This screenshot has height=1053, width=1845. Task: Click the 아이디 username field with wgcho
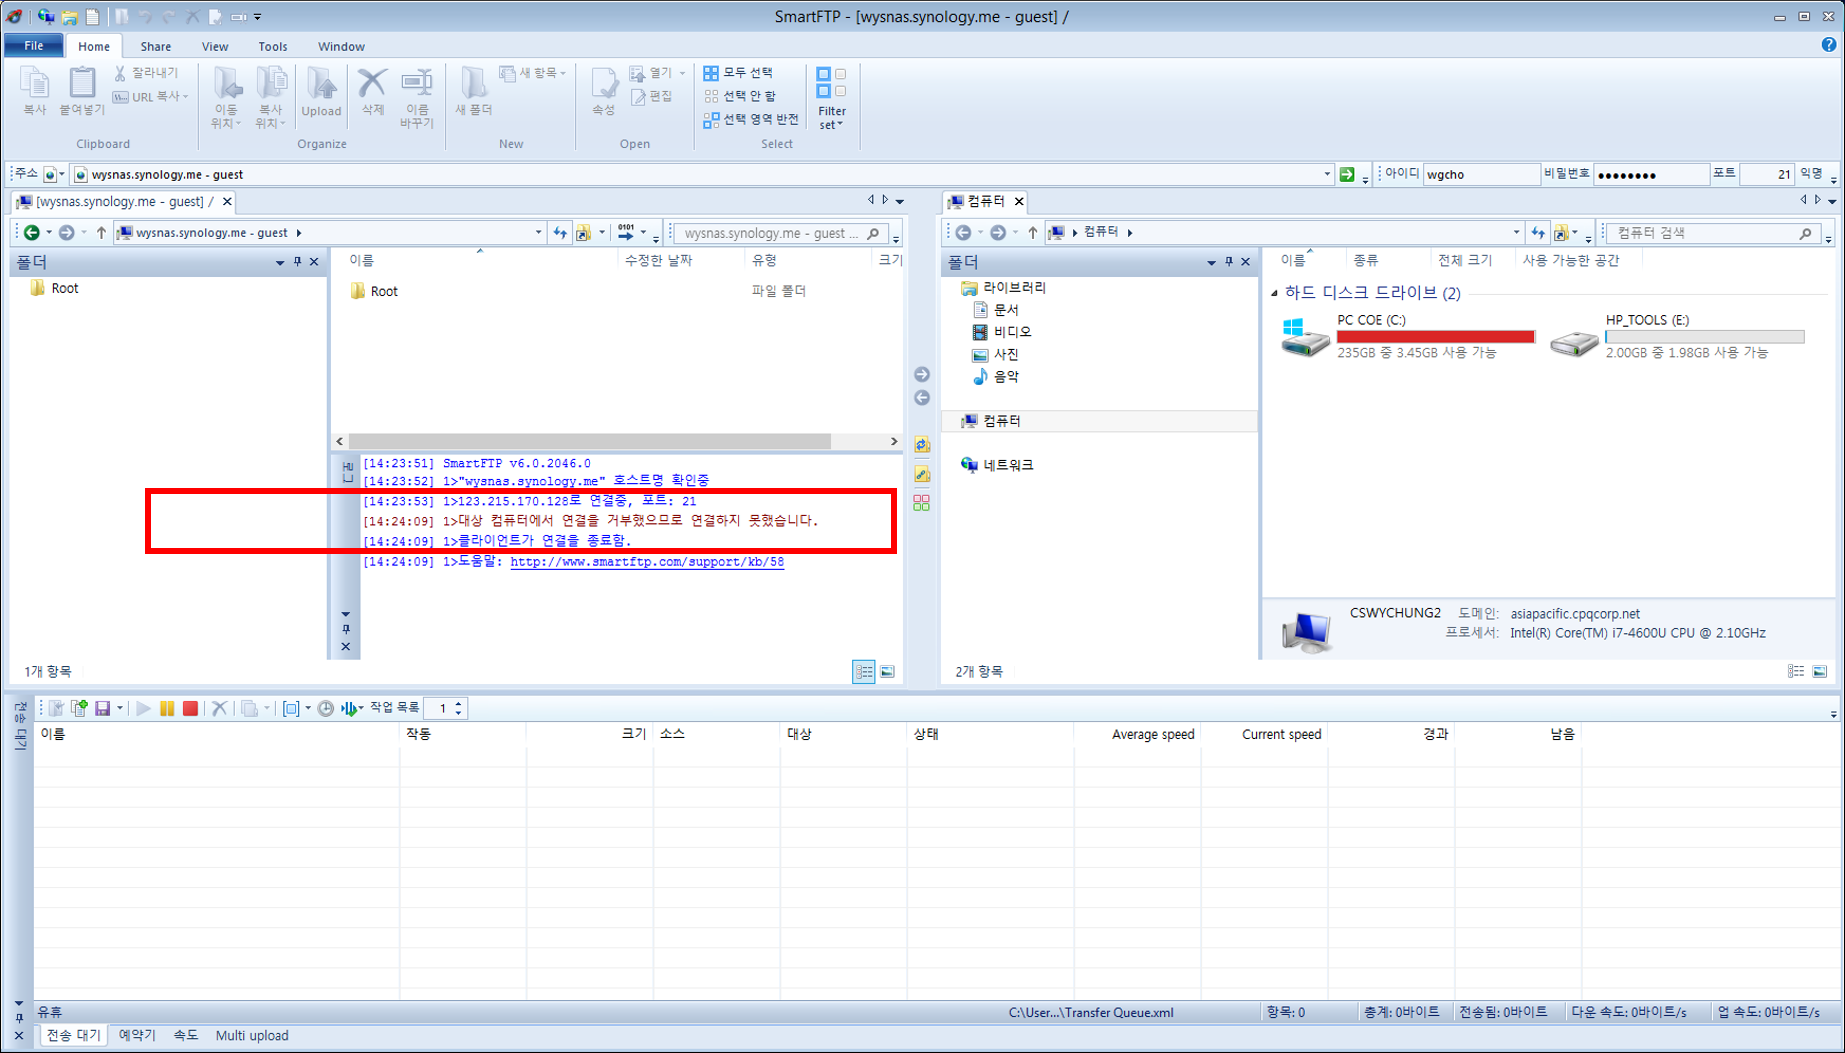tap(1481, 174)
